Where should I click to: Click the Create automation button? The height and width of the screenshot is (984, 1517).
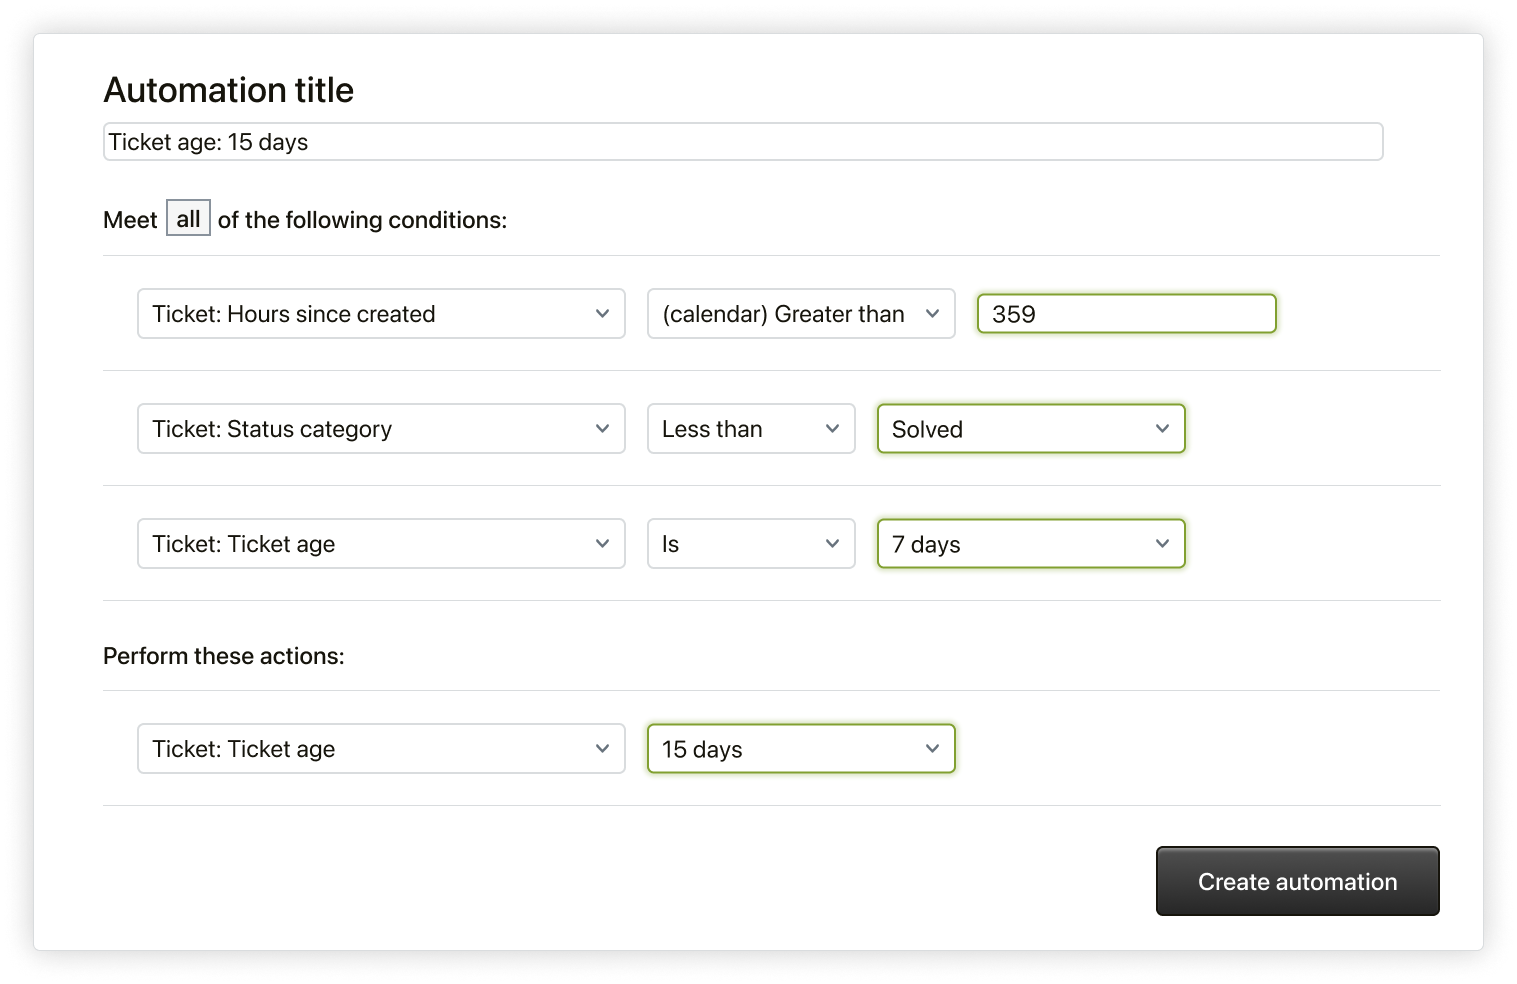pyautogui.click(x=1297, y=881)
